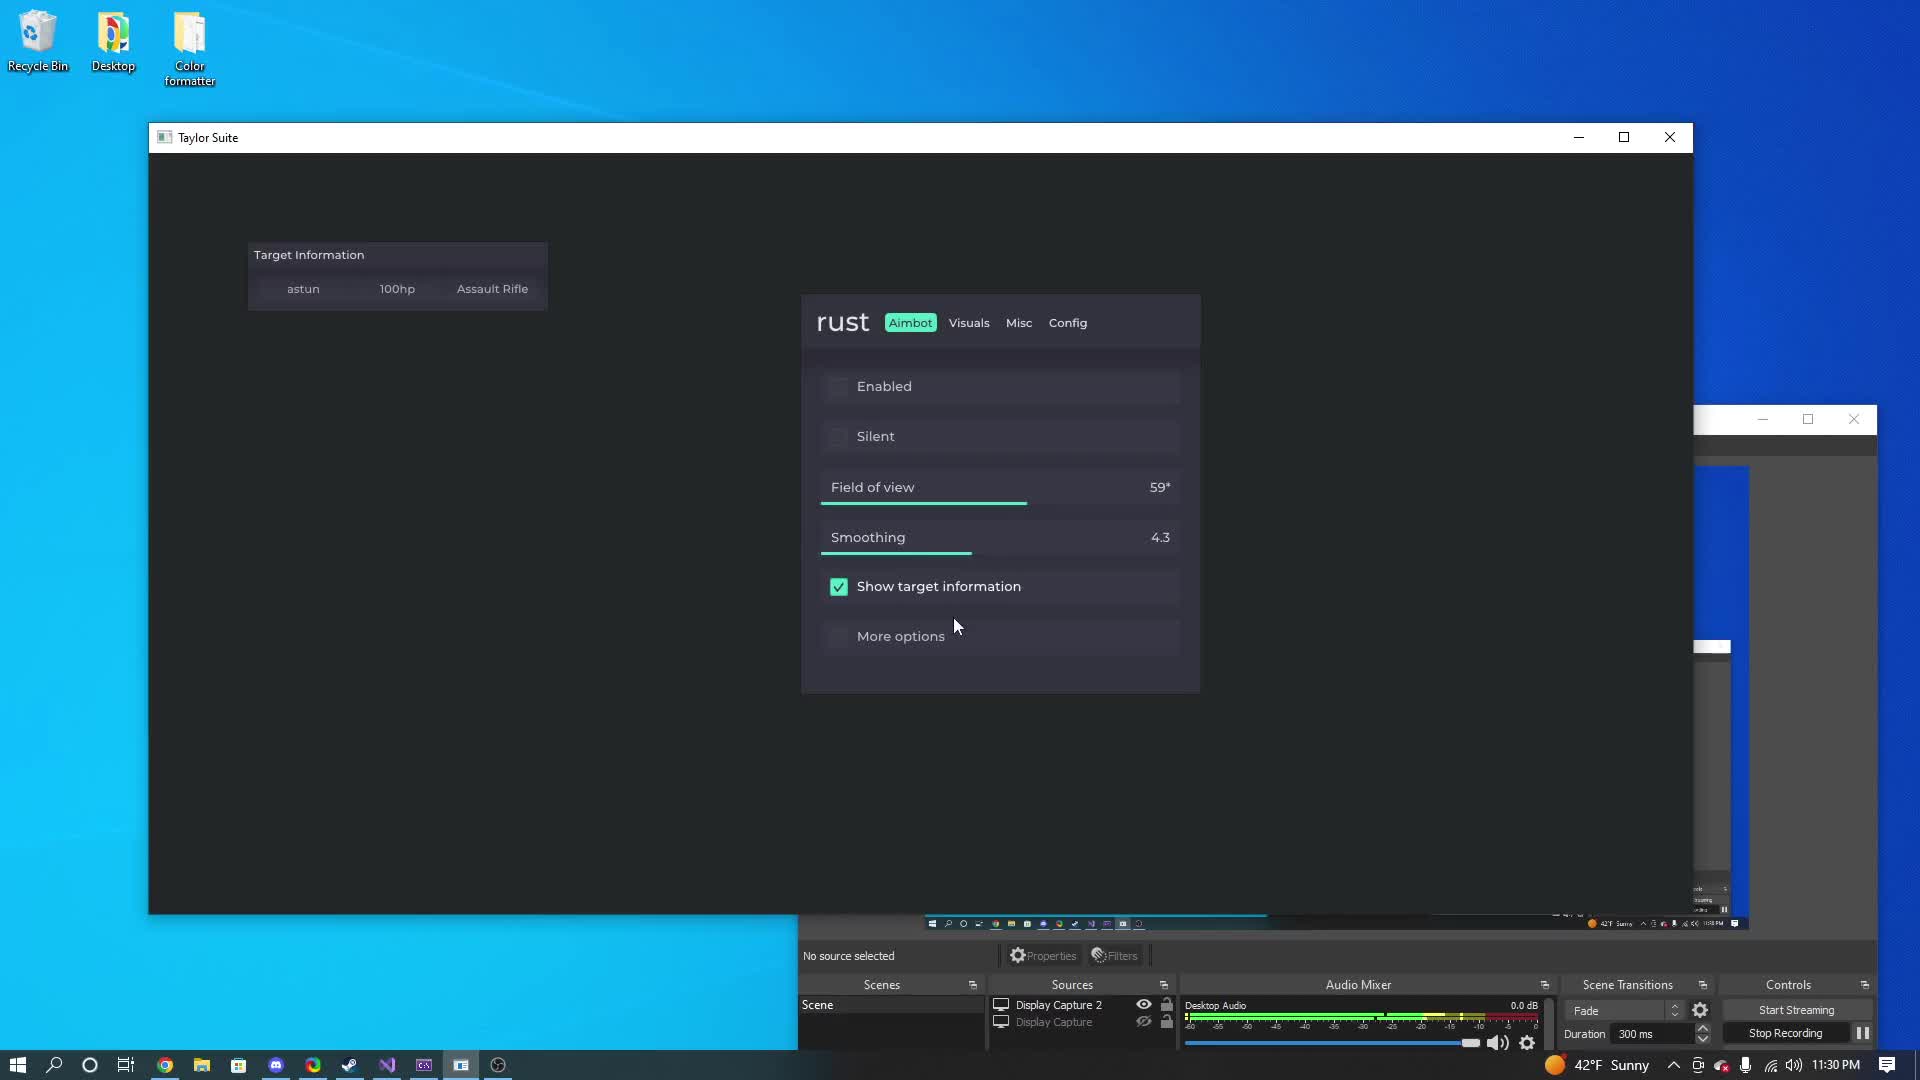Pop out the Controls dock
Screen dimensions: 1920x1080
tap(1865, 986)
